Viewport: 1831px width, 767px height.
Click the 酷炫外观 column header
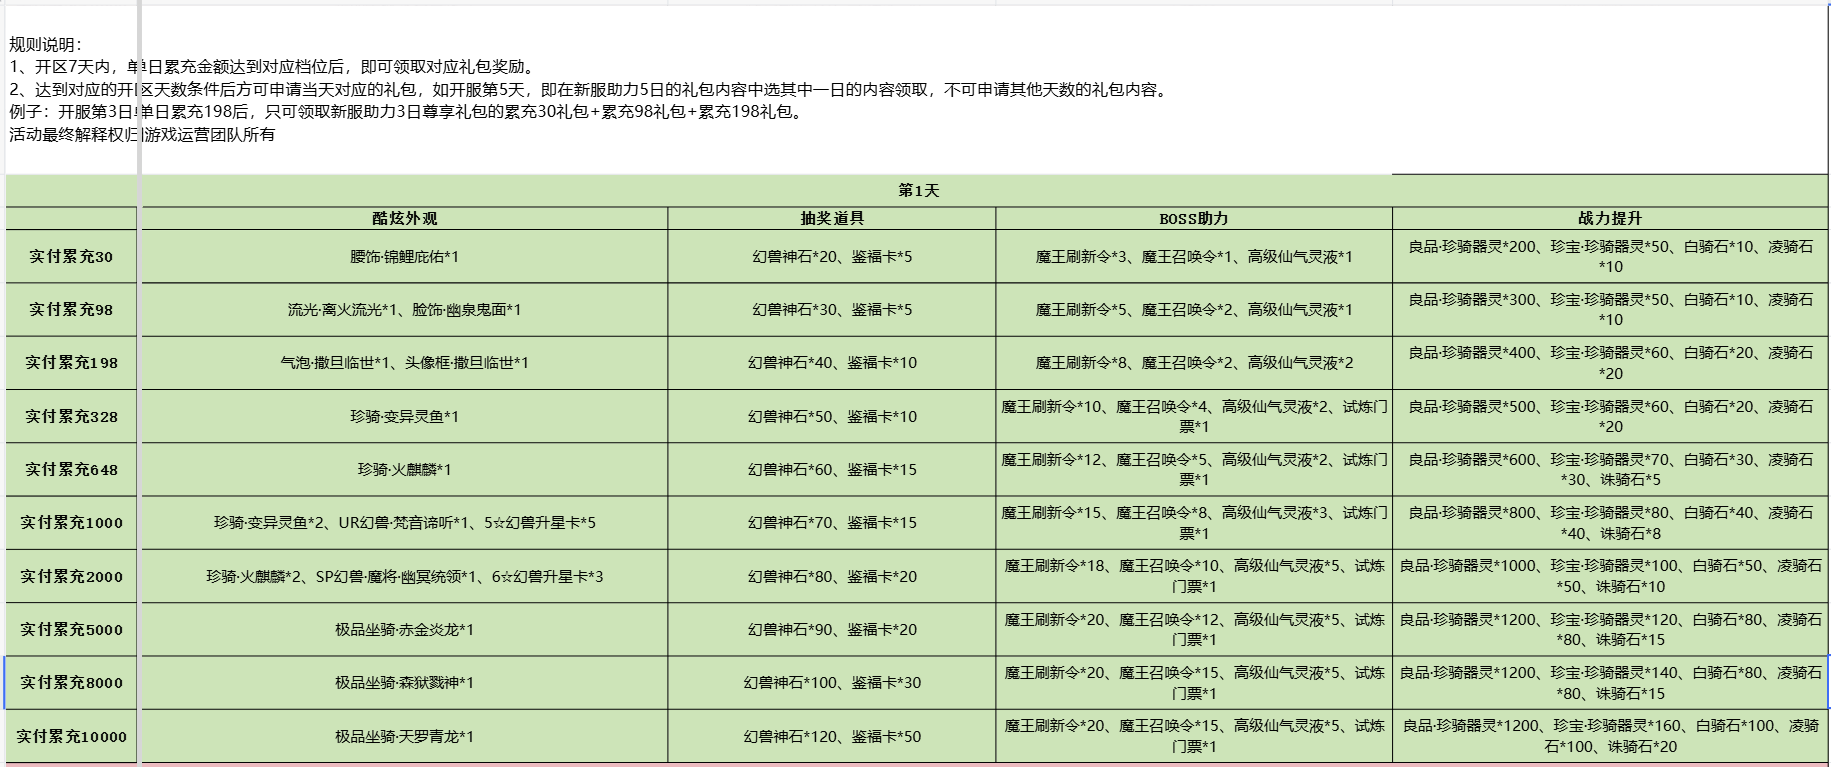click(x=404, y=218)
